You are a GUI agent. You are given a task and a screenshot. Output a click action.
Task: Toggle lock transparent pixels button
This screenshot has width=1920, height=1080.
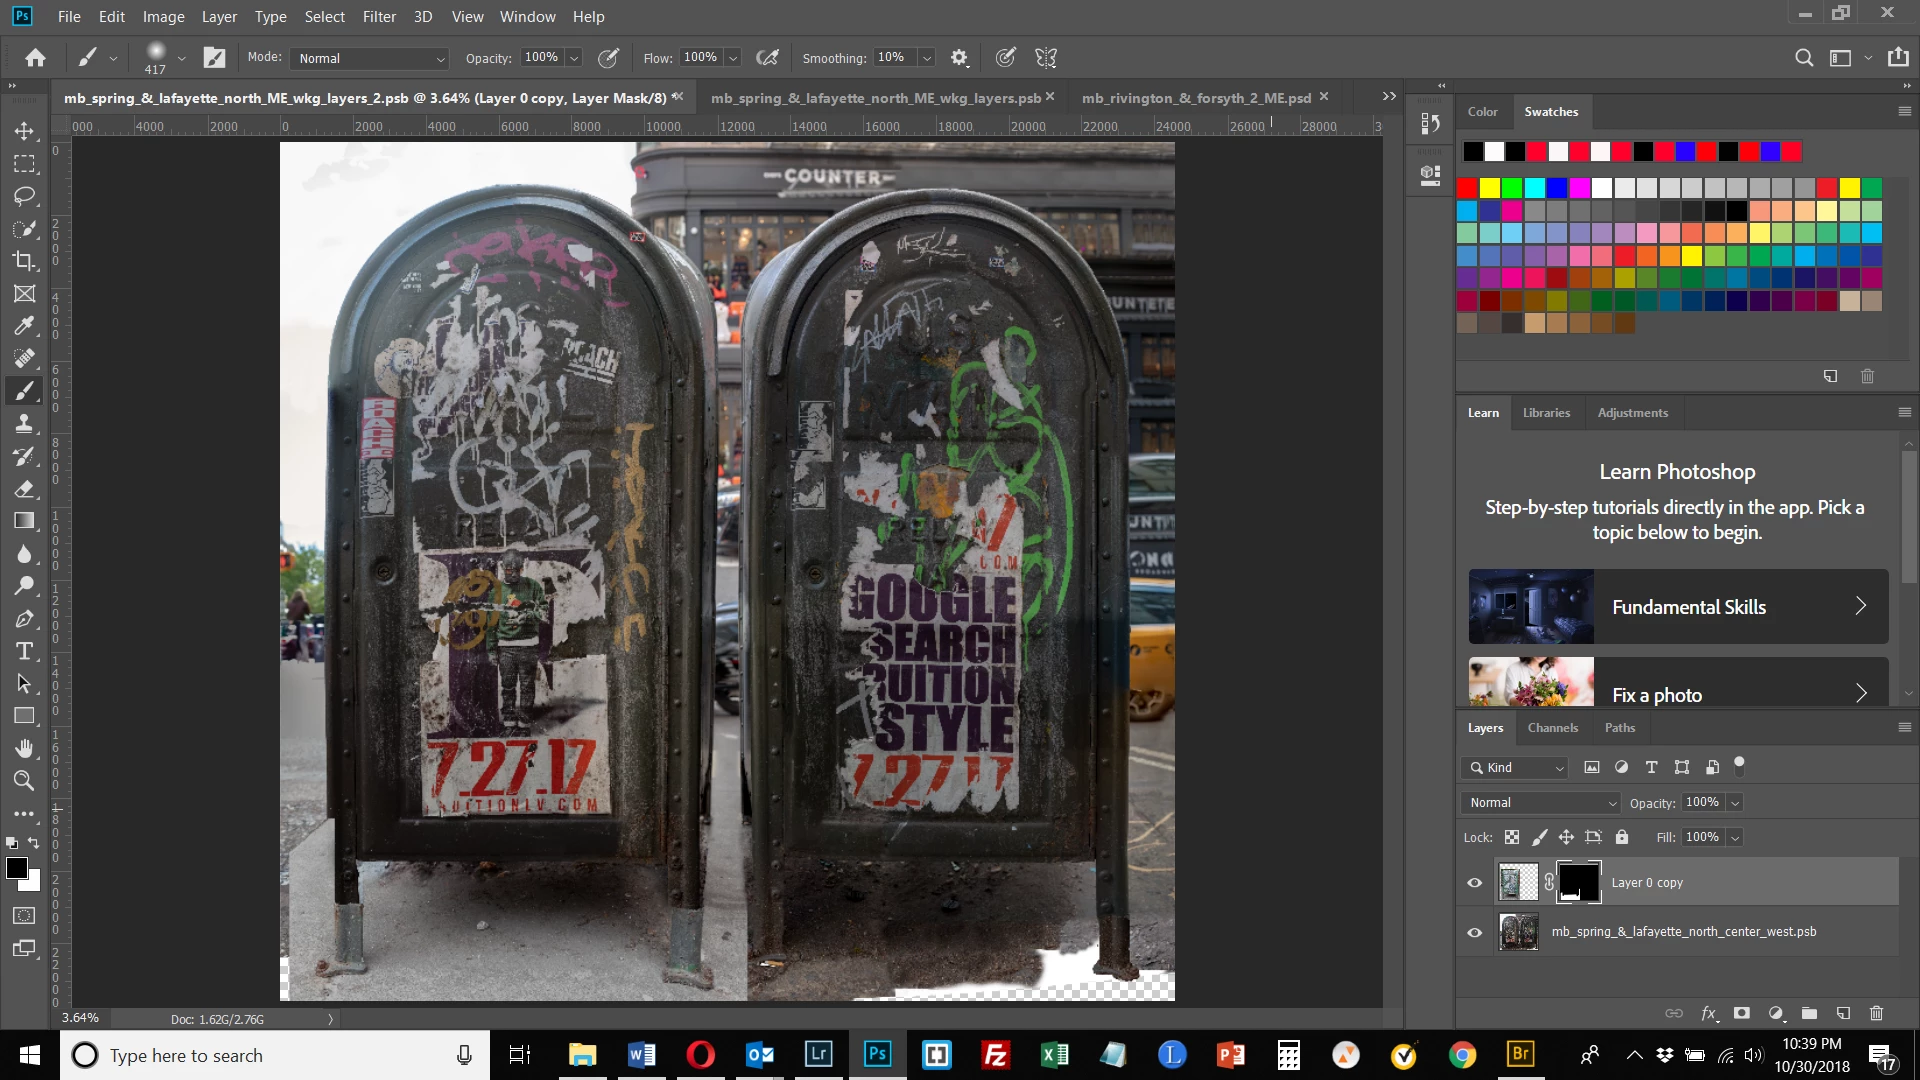[x=1512, y=837]
